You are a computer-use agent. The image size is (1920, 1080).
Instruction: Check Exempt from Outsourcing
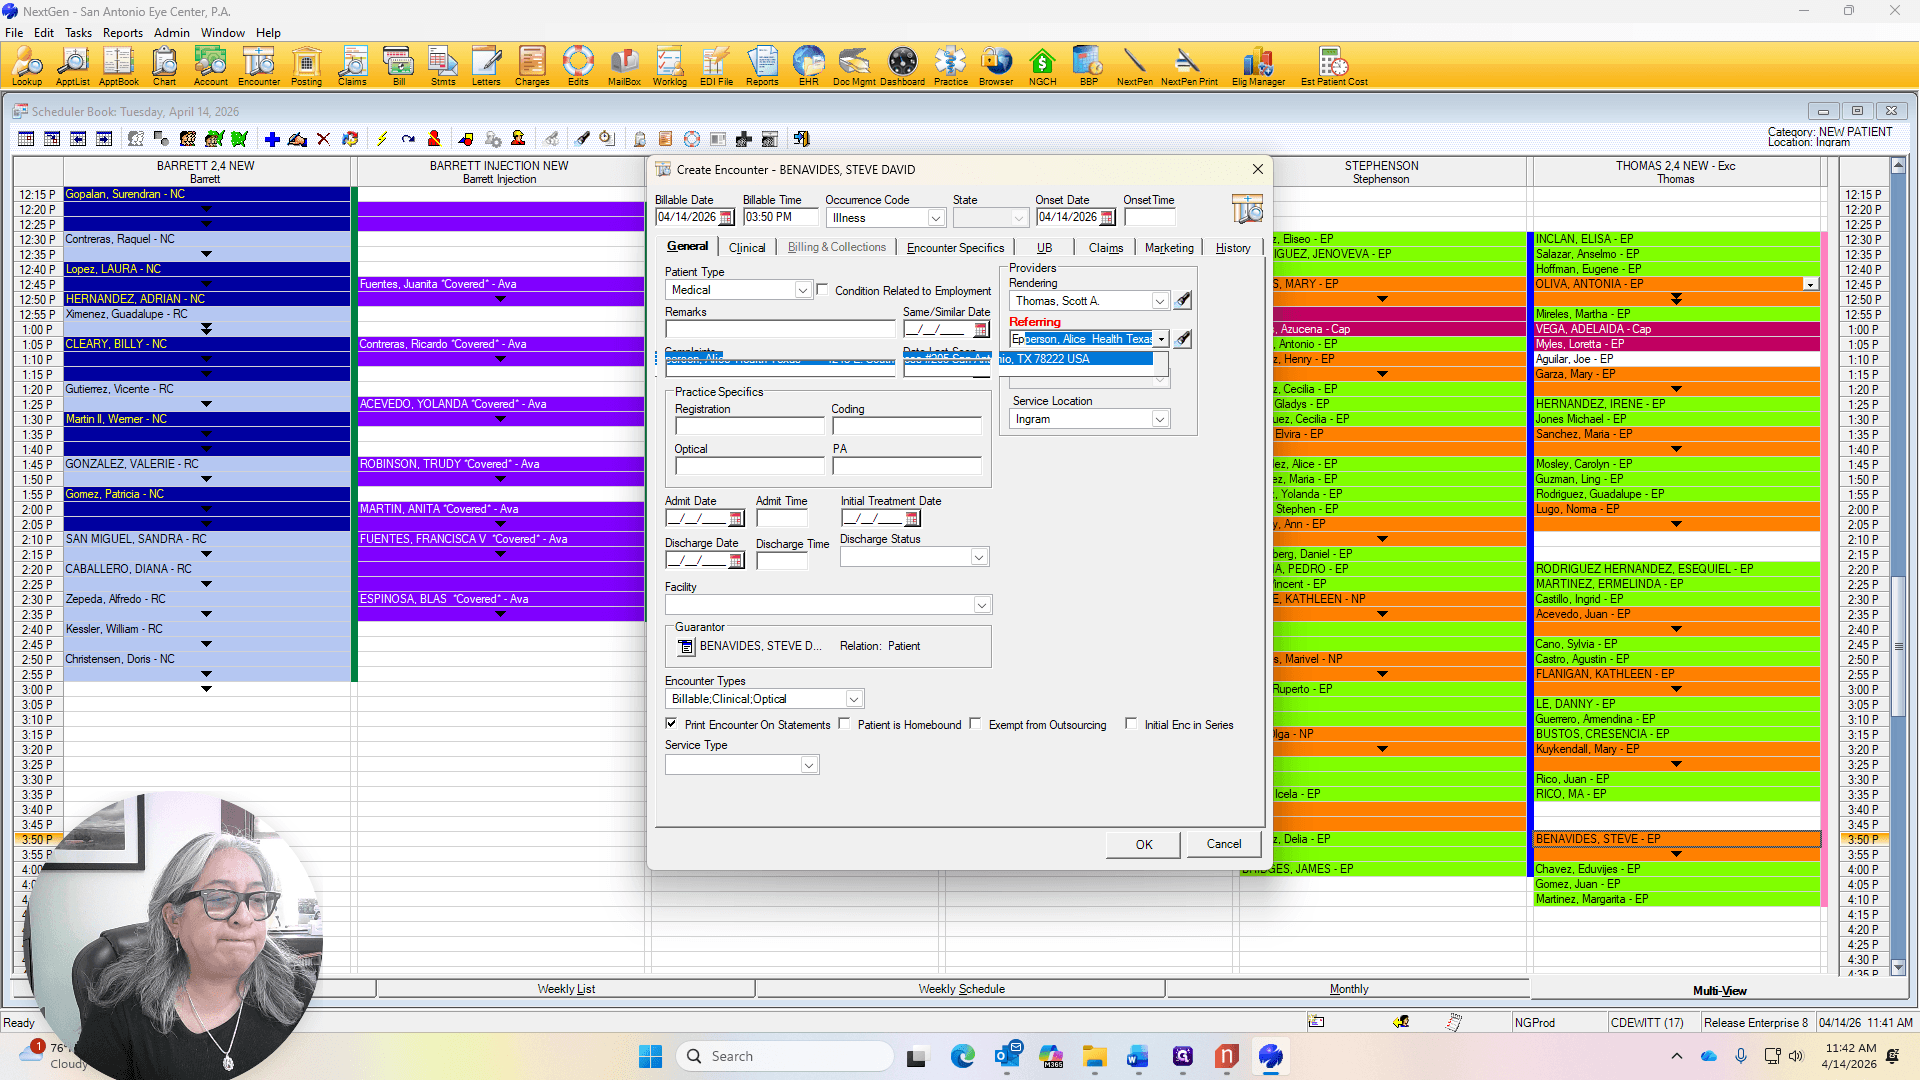(975, 724)
